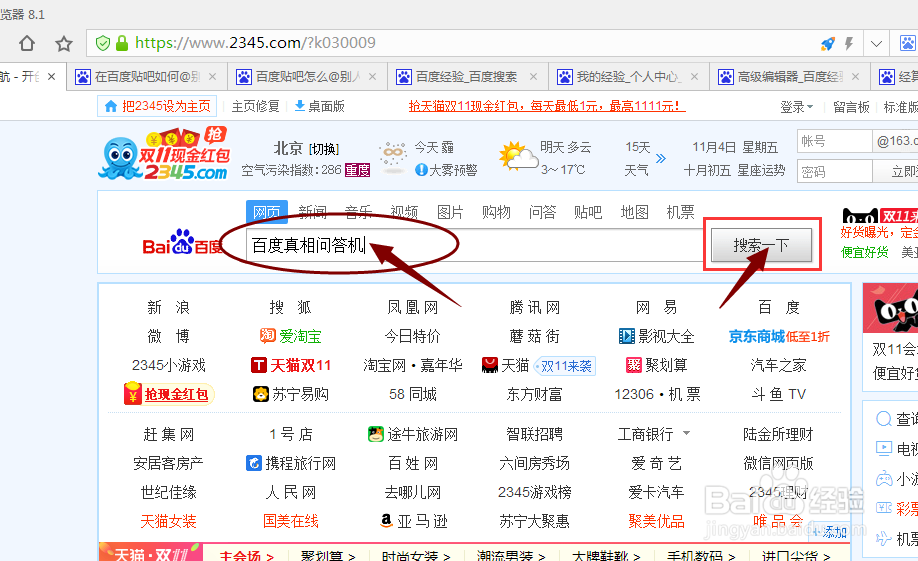Open the 12306 · 机票 link
This screenshot has height=561, width=918.
pos(657,394)
